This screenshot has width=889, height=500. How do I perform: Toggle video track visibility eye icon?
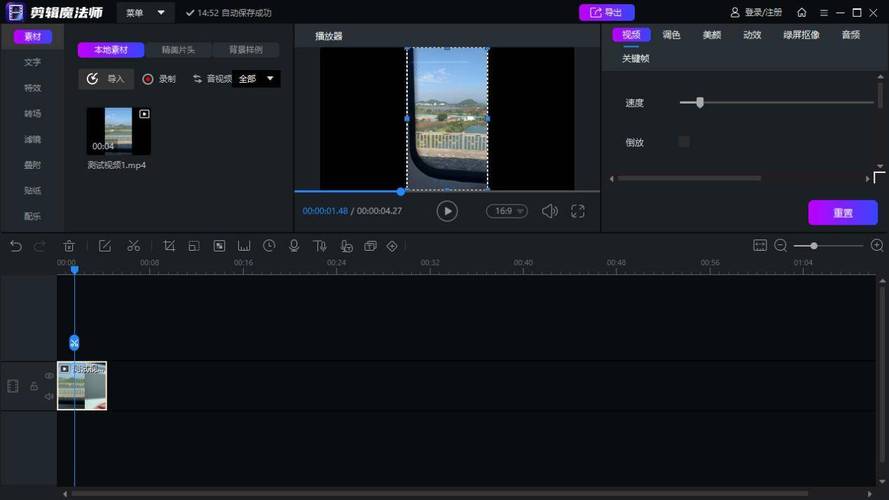49,375
